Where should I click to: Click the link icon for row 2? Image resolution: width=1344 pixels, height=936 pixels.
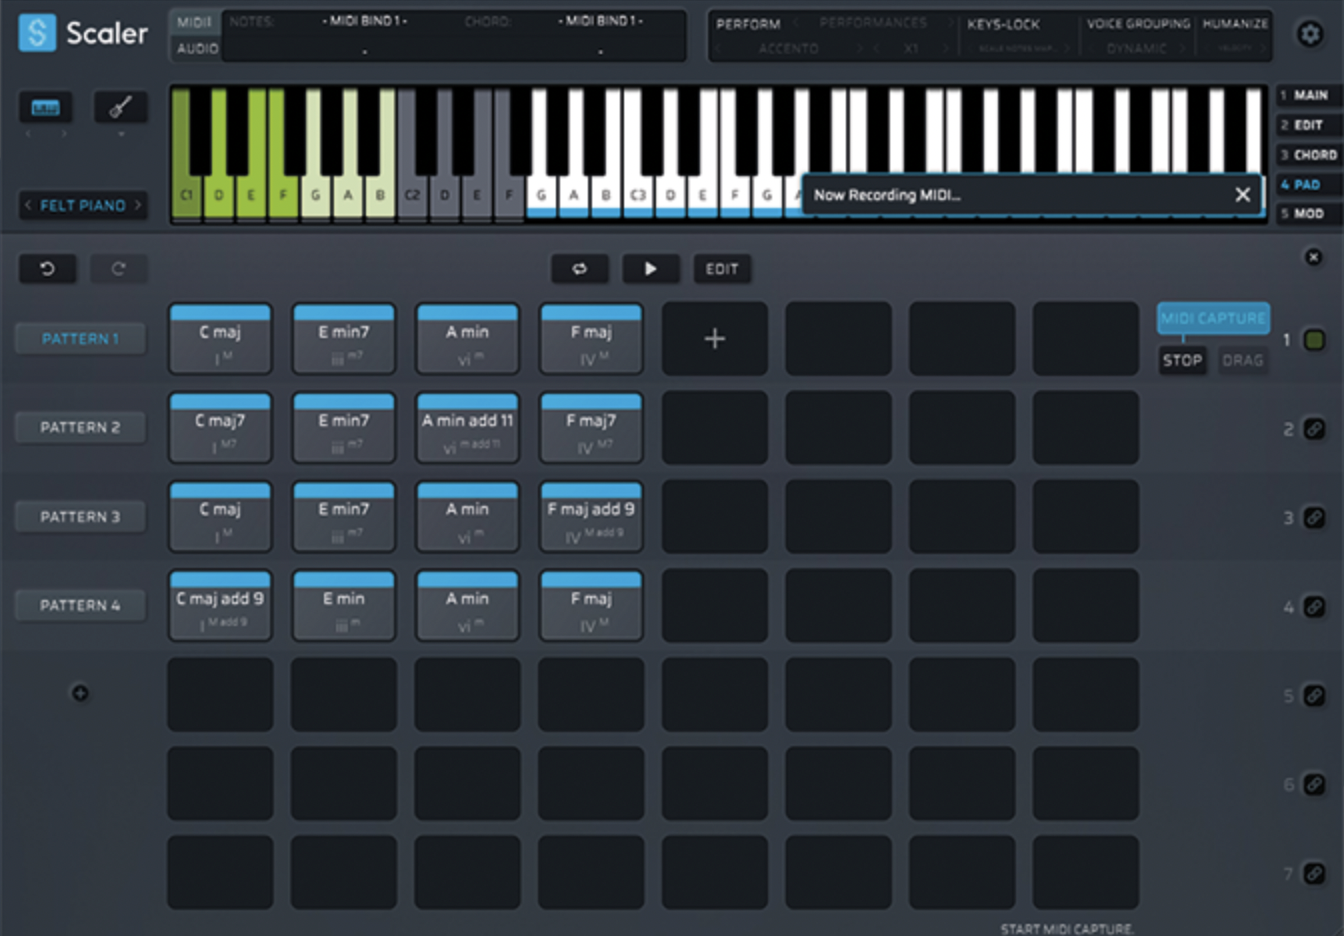point(1314,429)
